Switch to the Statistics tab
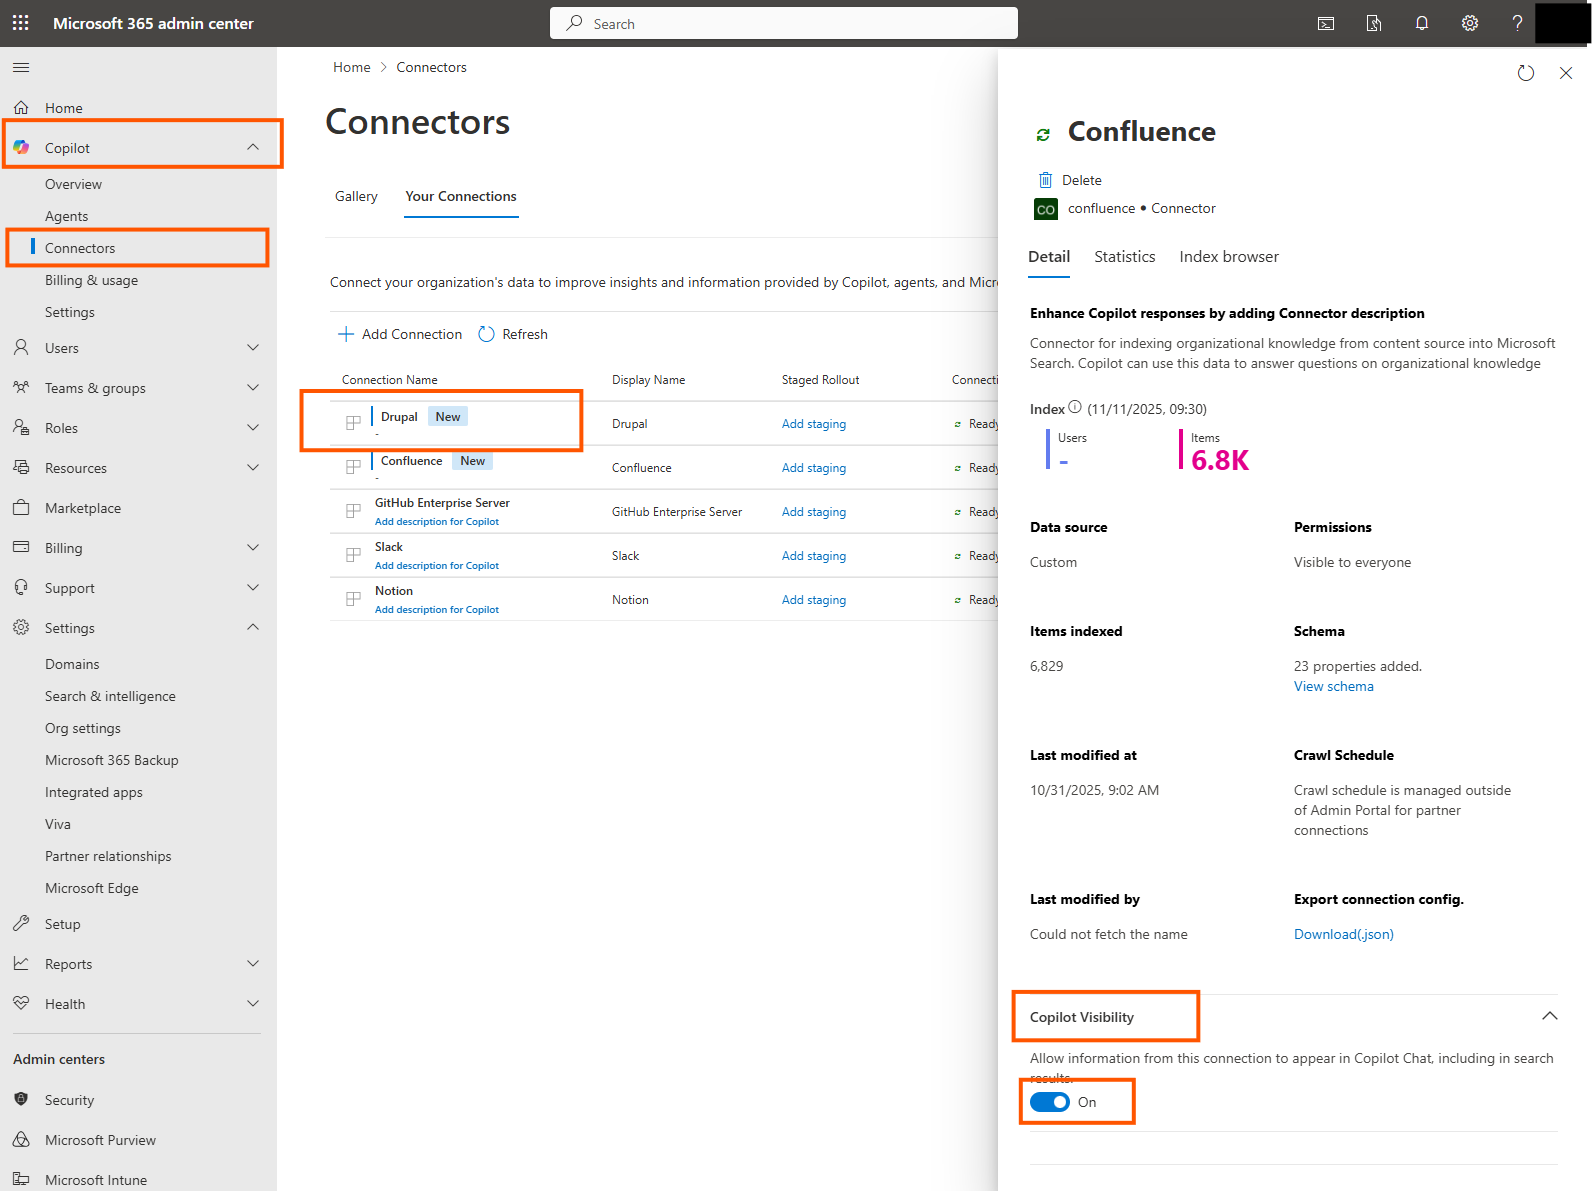Screen dimensions: 1592x1191 click(1124, 257)
